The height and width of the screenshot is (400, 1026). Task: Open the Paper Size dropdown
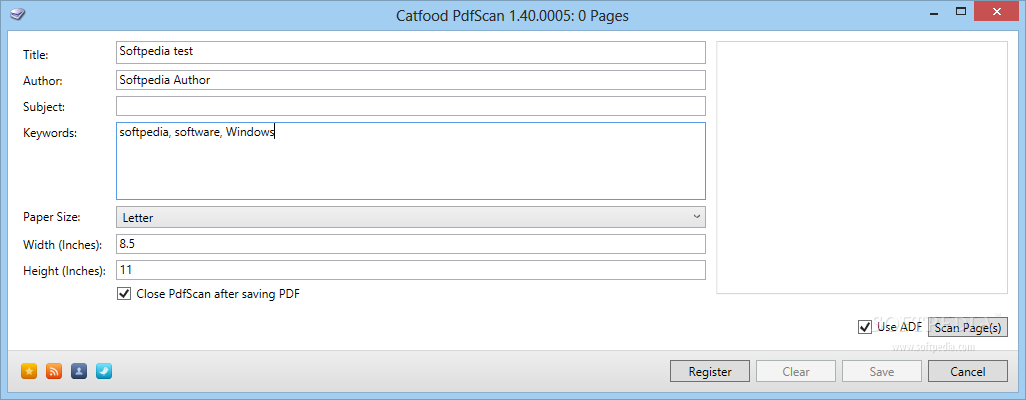click(411, 217)
